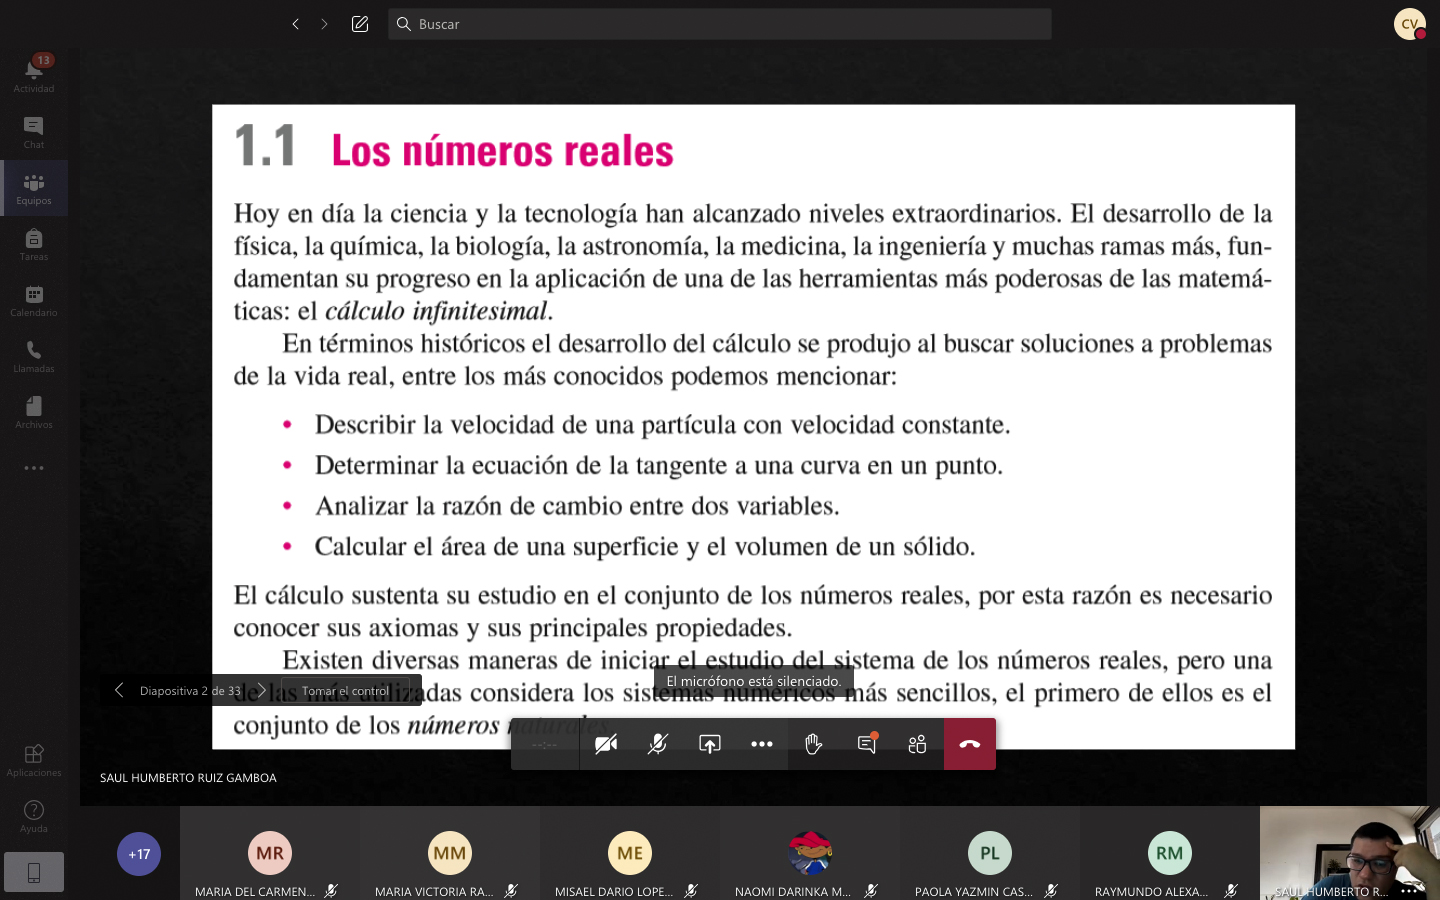Open Llamadas calls section
1440x900 pixels.
coord(34,356)
